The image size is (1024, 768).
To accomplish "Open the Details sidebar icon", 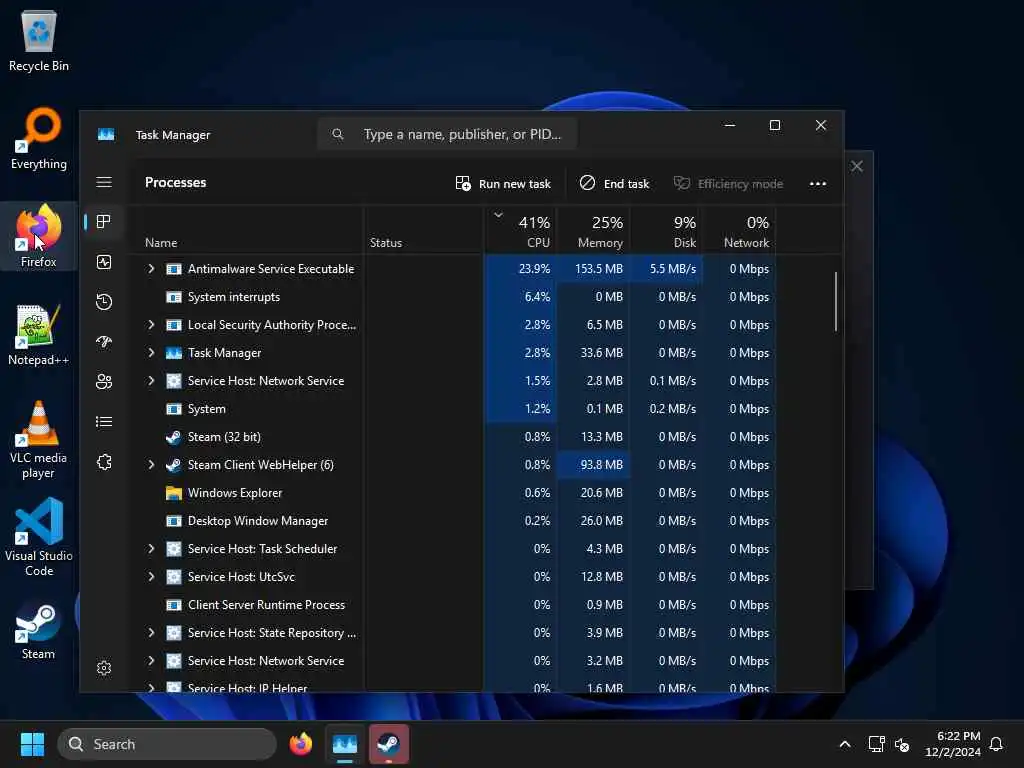I will [x=104, y=422].
